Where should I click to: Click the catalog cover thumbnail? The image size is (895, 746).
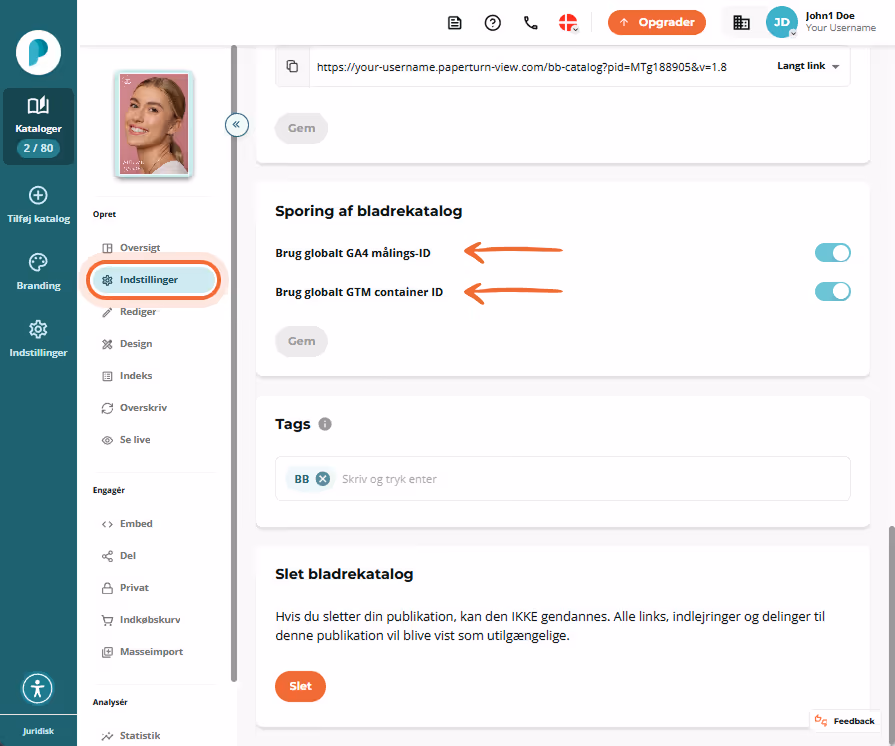(154, 124)
